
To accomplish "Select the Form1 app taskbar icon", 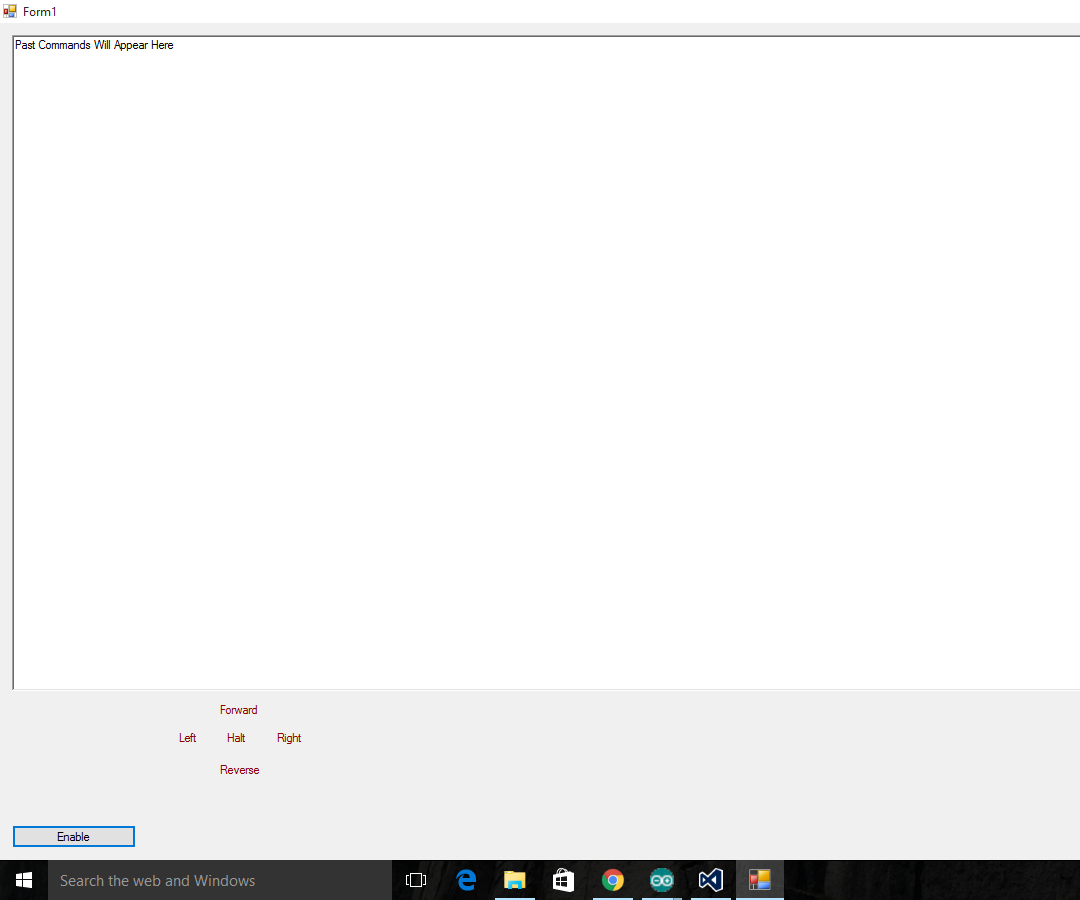I will click(760, 880).
